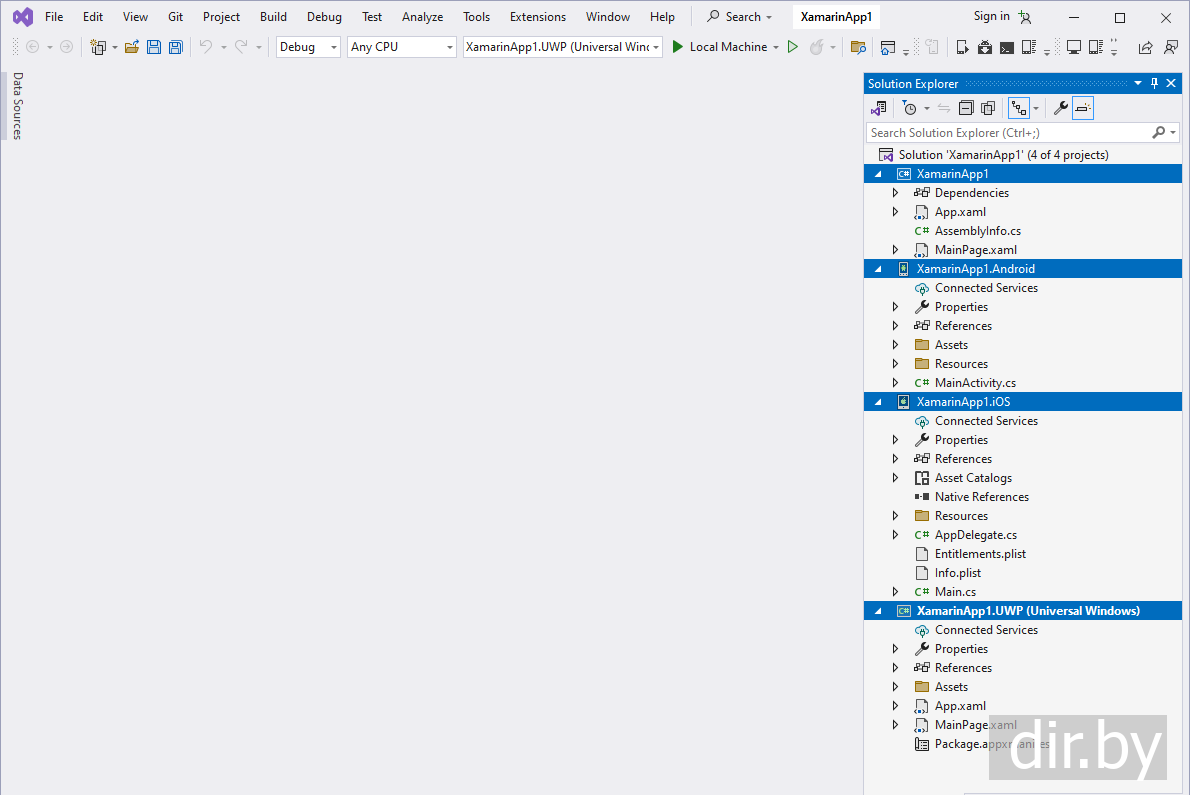Select Main.cs in the iOS project
The image size is (1190, 795).
[955, 592]
